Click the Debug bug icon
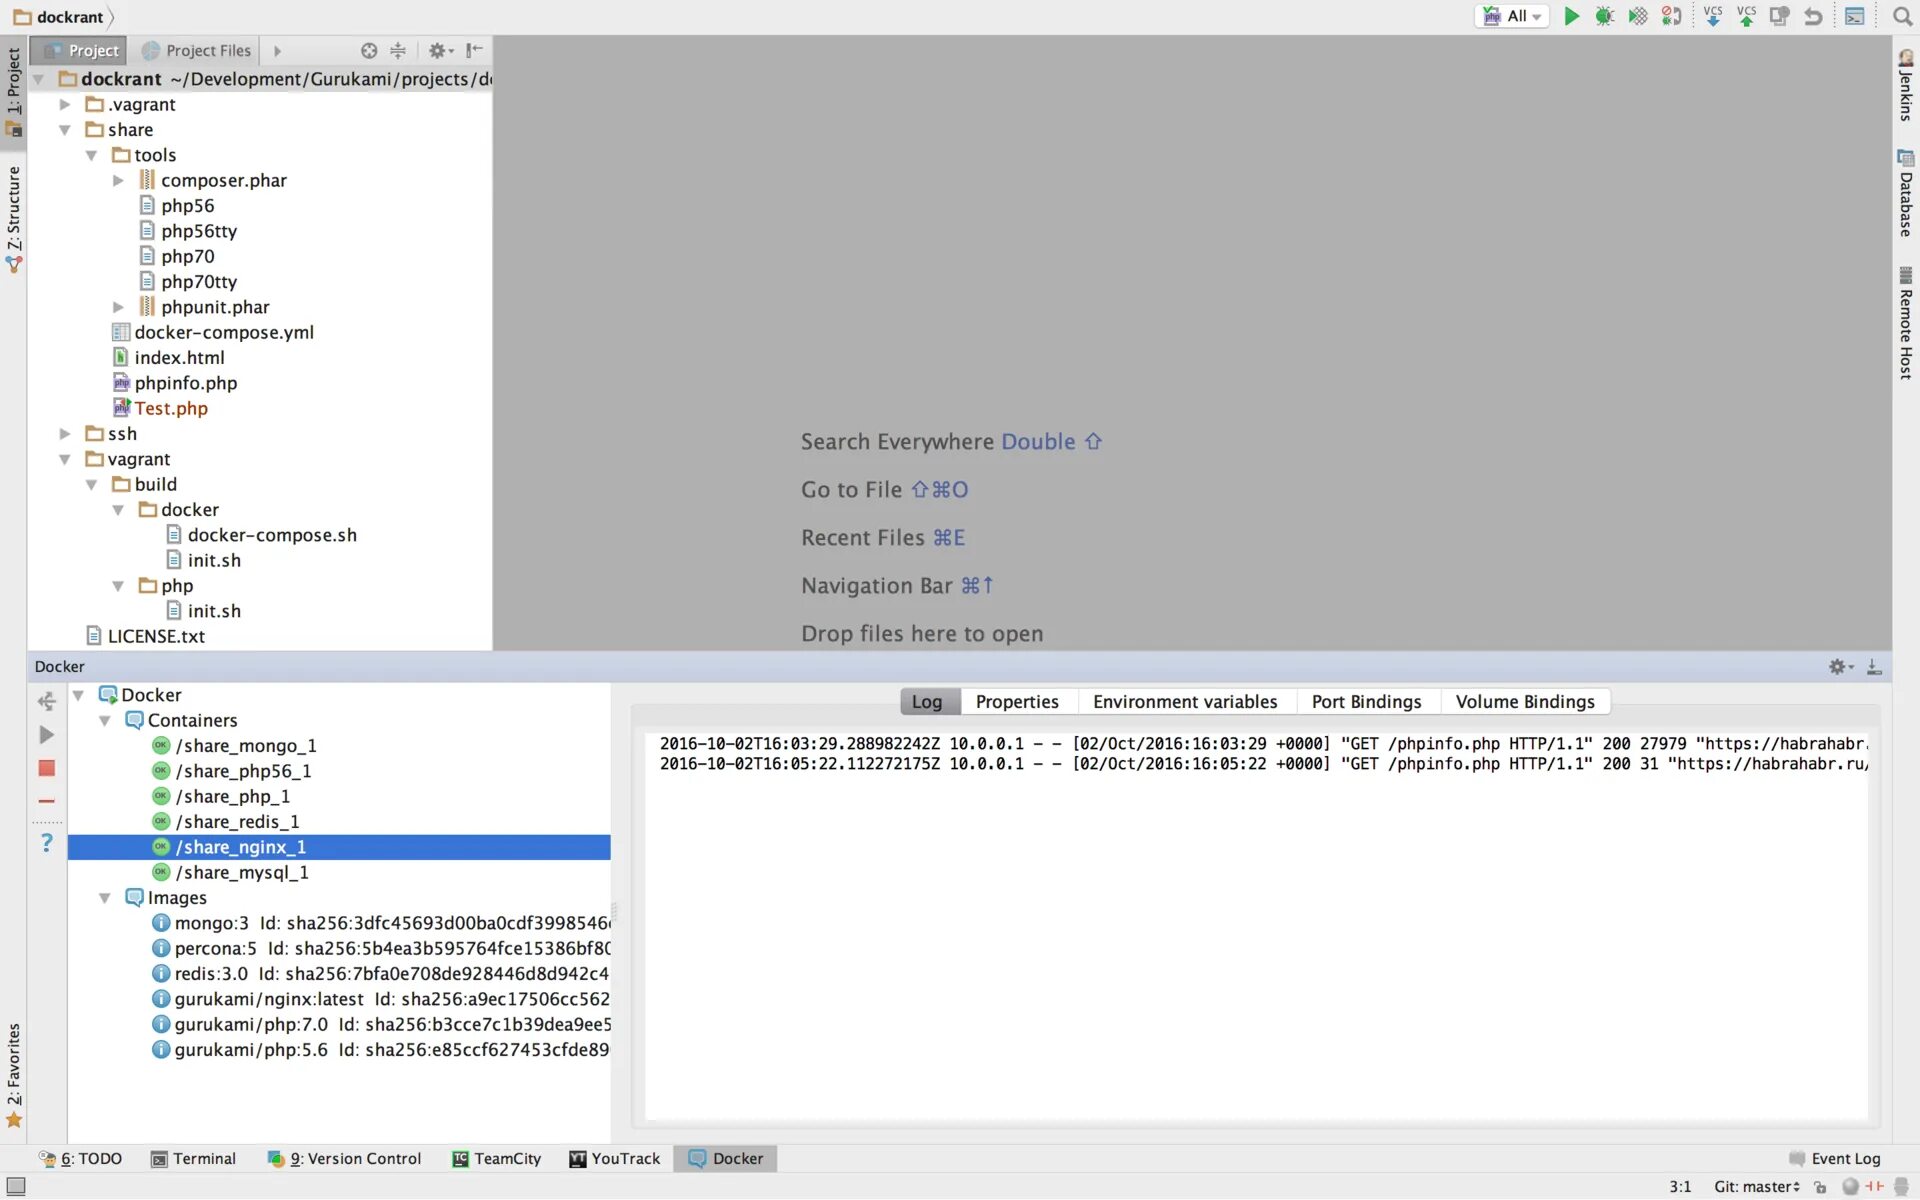The height and width of the screenshot is (1200, 1920). tap(1604, 16)
